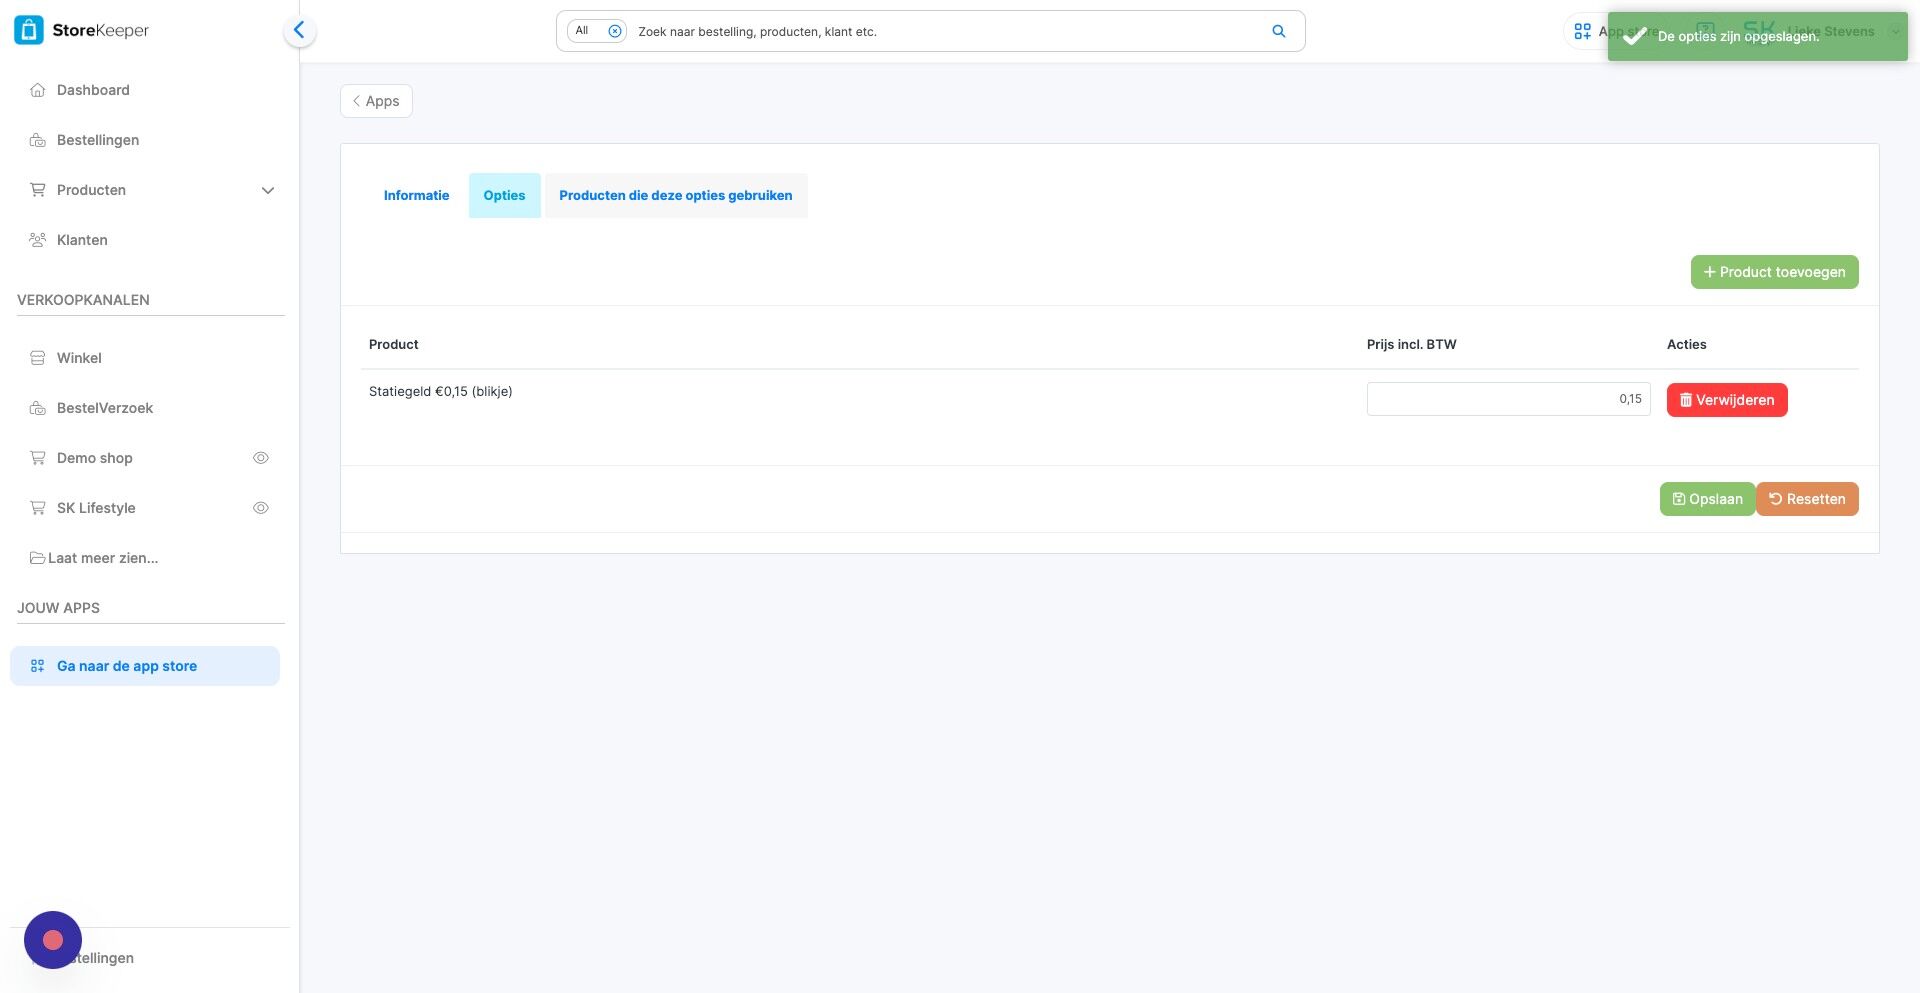
Task: Click the Acties column header
Action: [1687, 344]
